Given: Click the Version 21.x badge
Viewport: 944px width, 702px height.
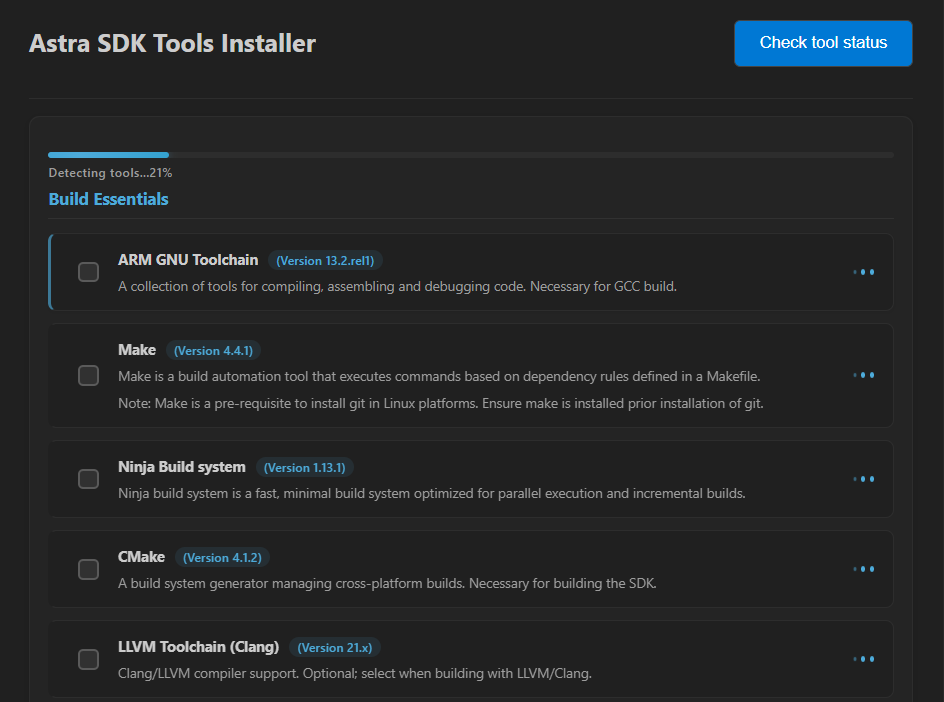Looking at the screenshot, I should point(335,648).
